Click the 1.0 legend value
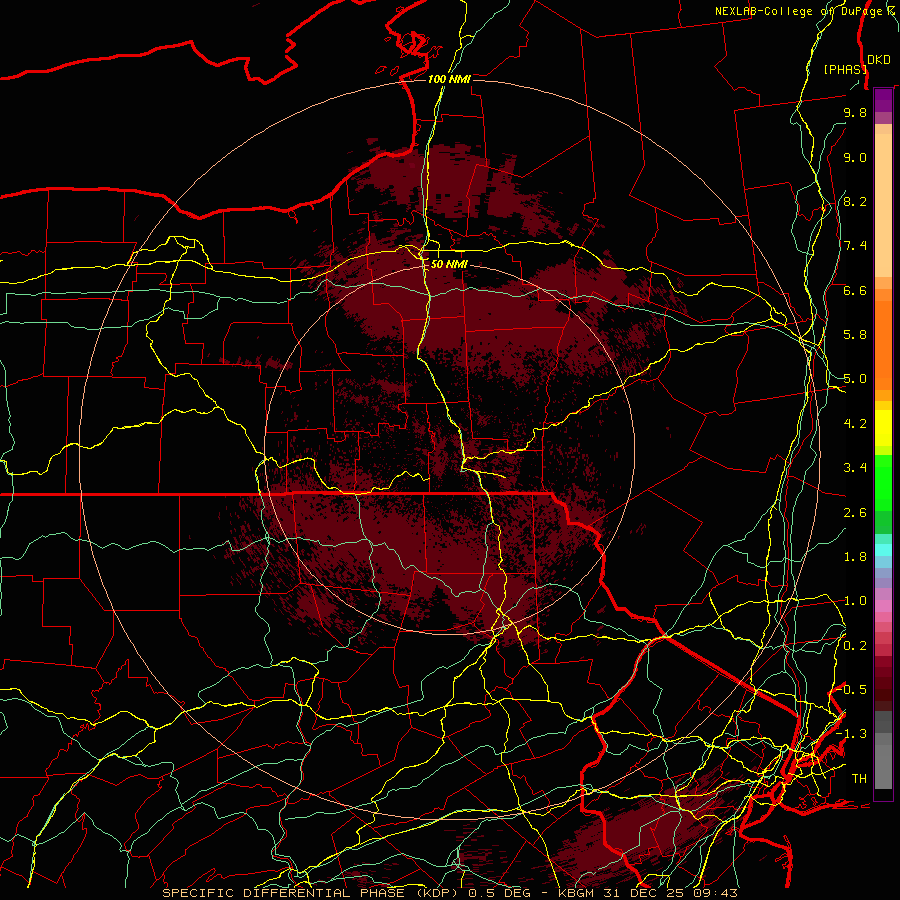900x900 pixels. coord(855,601)
